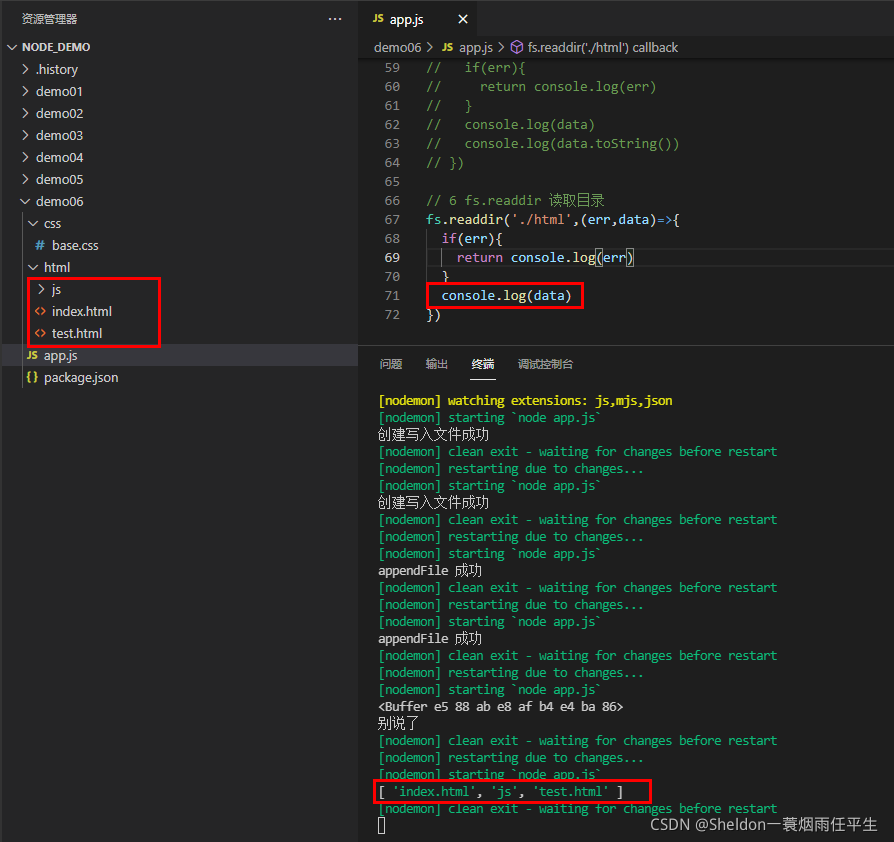Click the 资源管理器 explorer title

tap(49, 19)
